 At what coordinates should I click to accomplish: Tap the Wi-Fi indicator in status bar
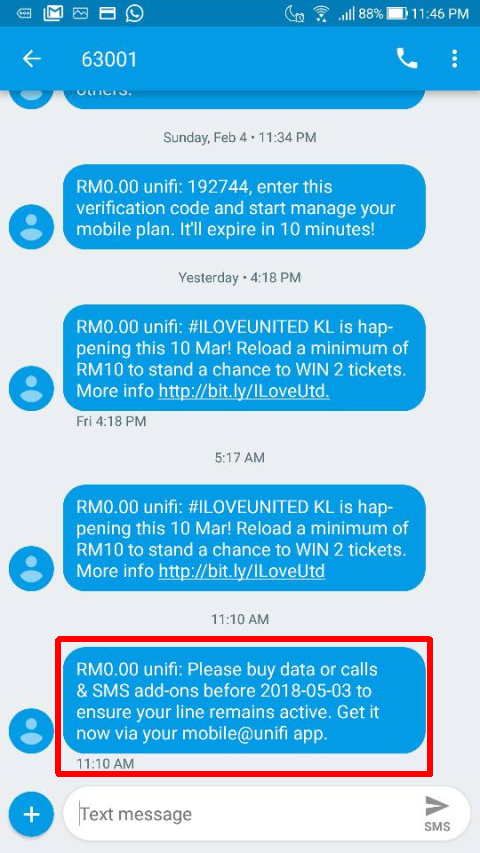coord(321,13)
